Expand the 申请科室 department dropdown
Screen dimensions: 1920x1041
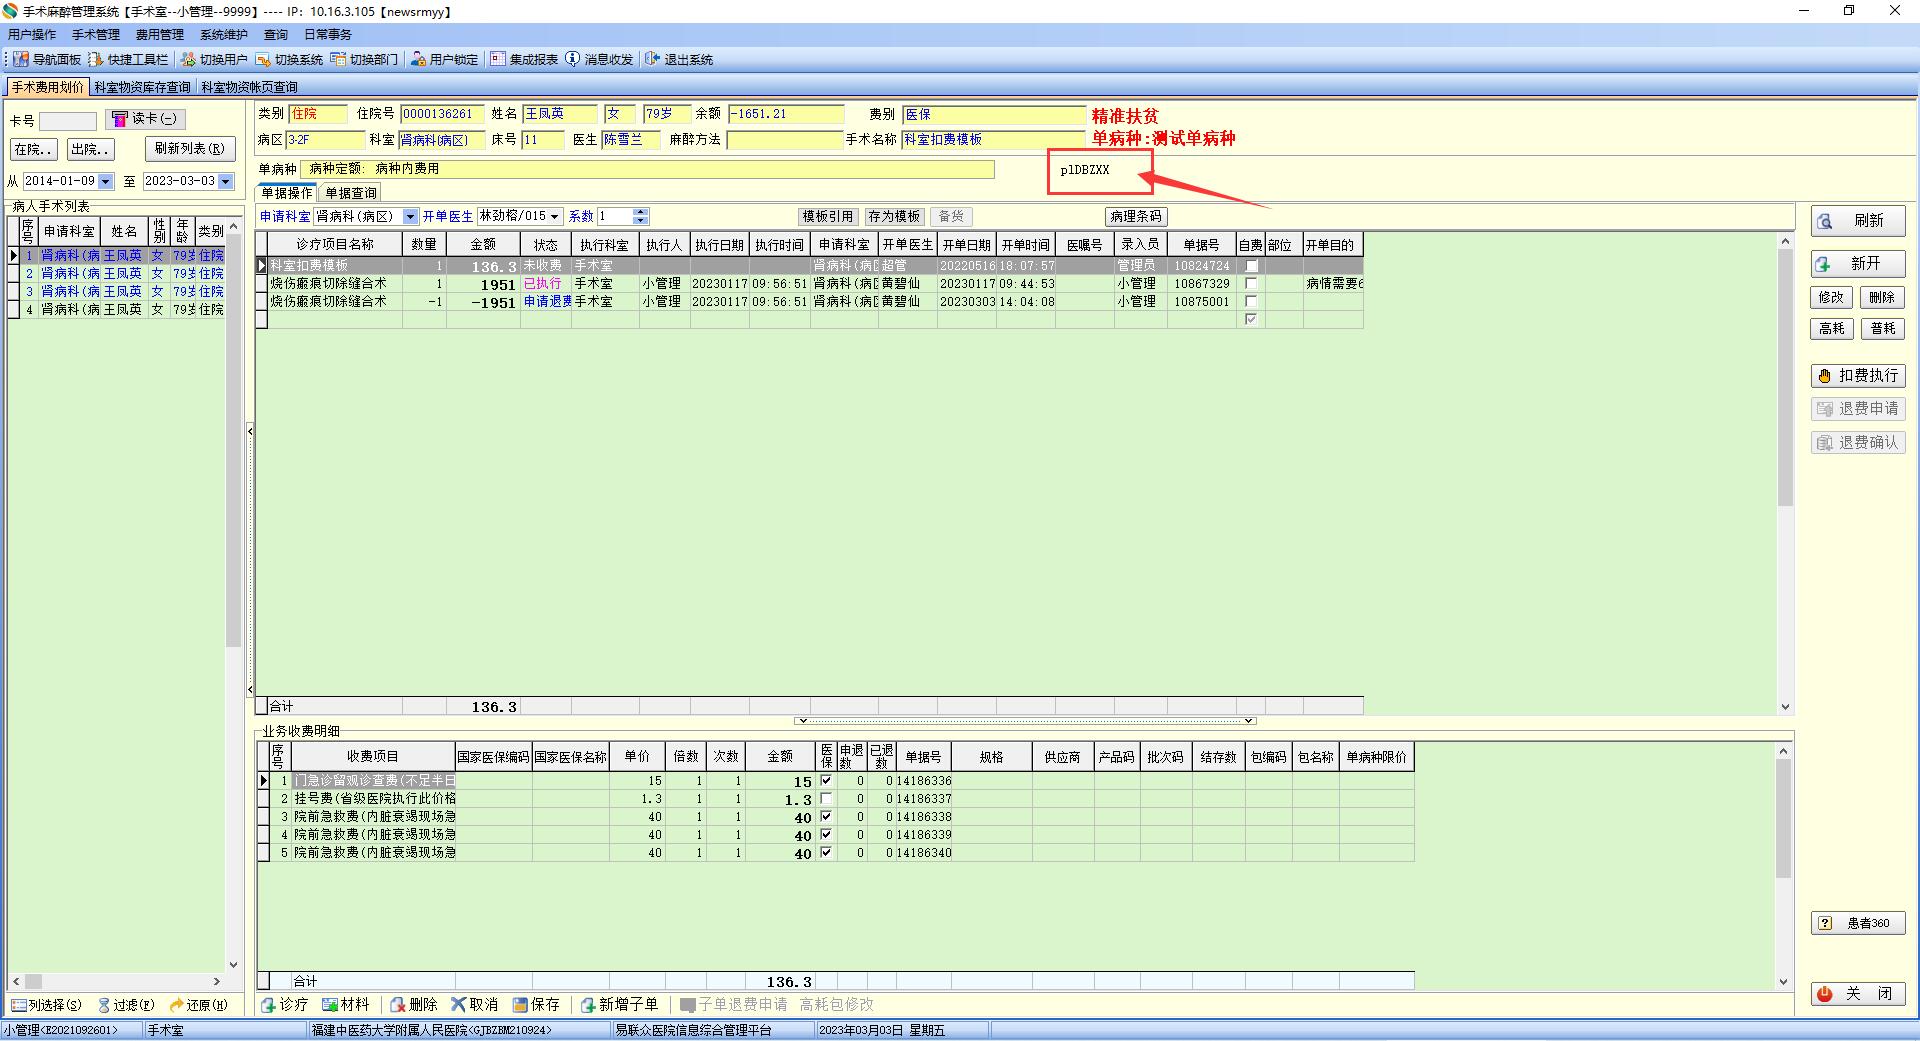point(410,217)
